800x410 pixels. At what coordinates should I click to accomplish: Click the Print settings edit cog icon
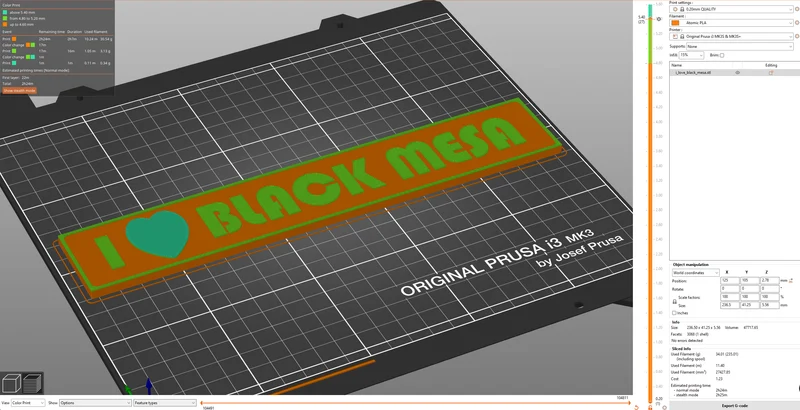797,9
